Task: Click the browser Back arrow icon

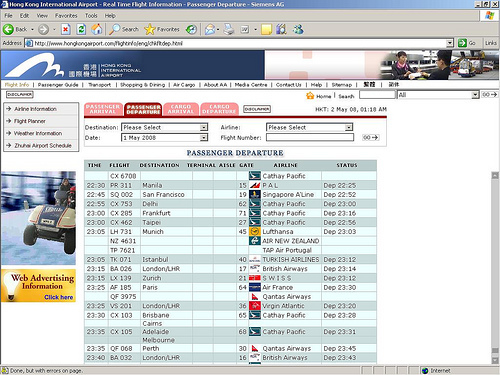Action: 8,30
